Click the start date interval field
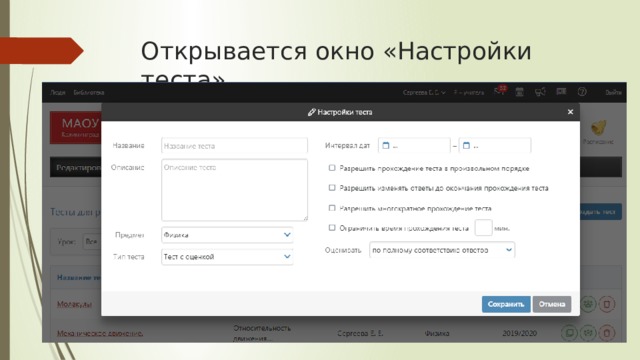640x360 pixels. [x=414, y=145]
